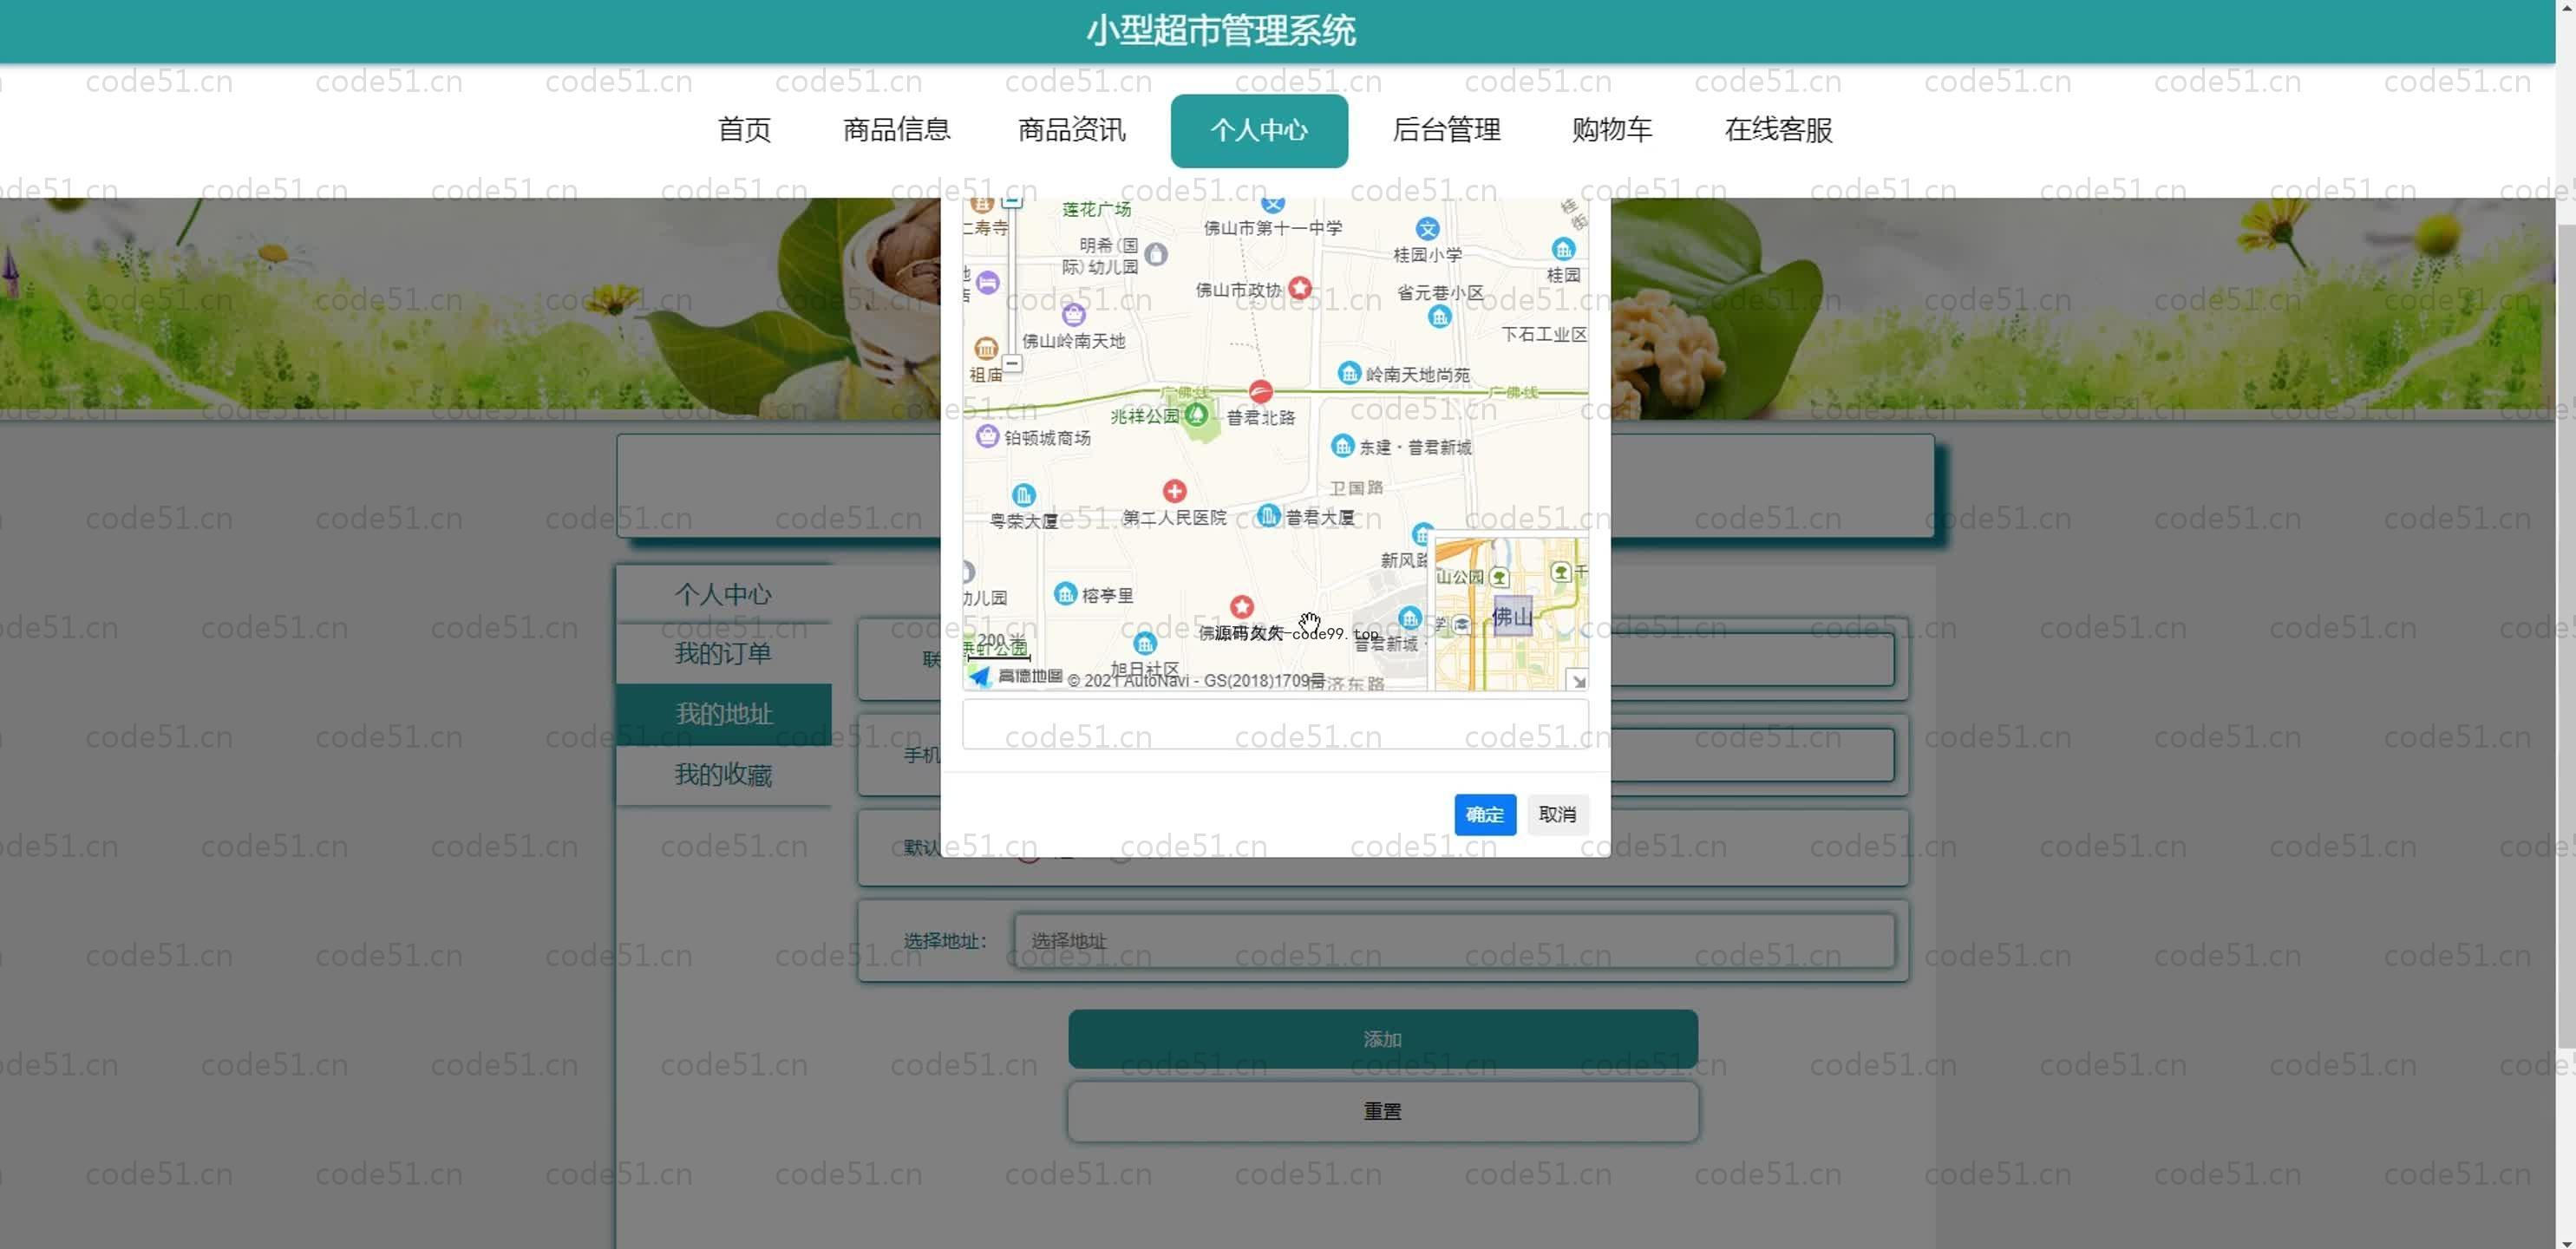Click the 桂园小学 school marker icon
Image resolution: width=2576 pixels, height=1249 pixels.
click(1427, 229)
